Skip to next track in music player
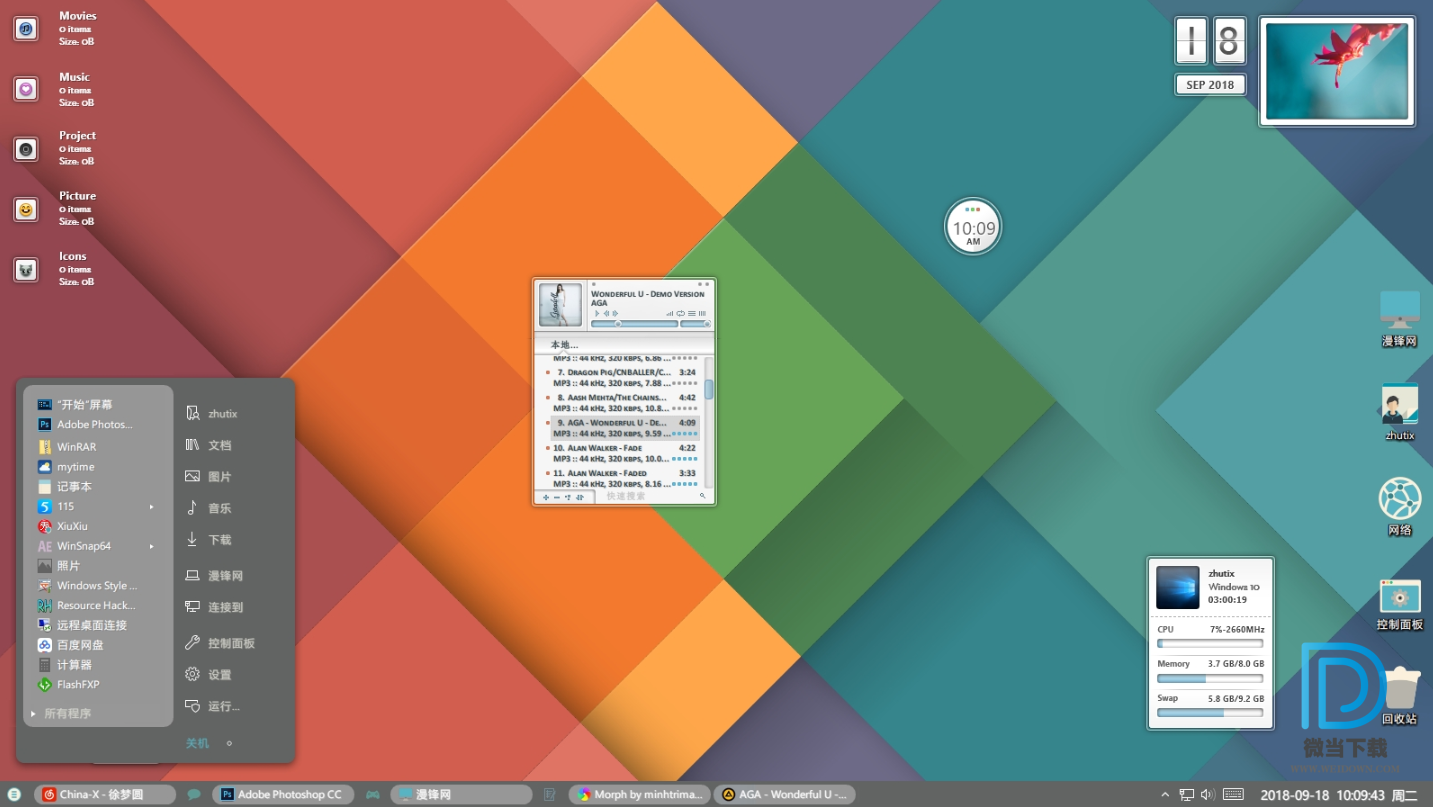1433x807 pixels. (615, 313)
